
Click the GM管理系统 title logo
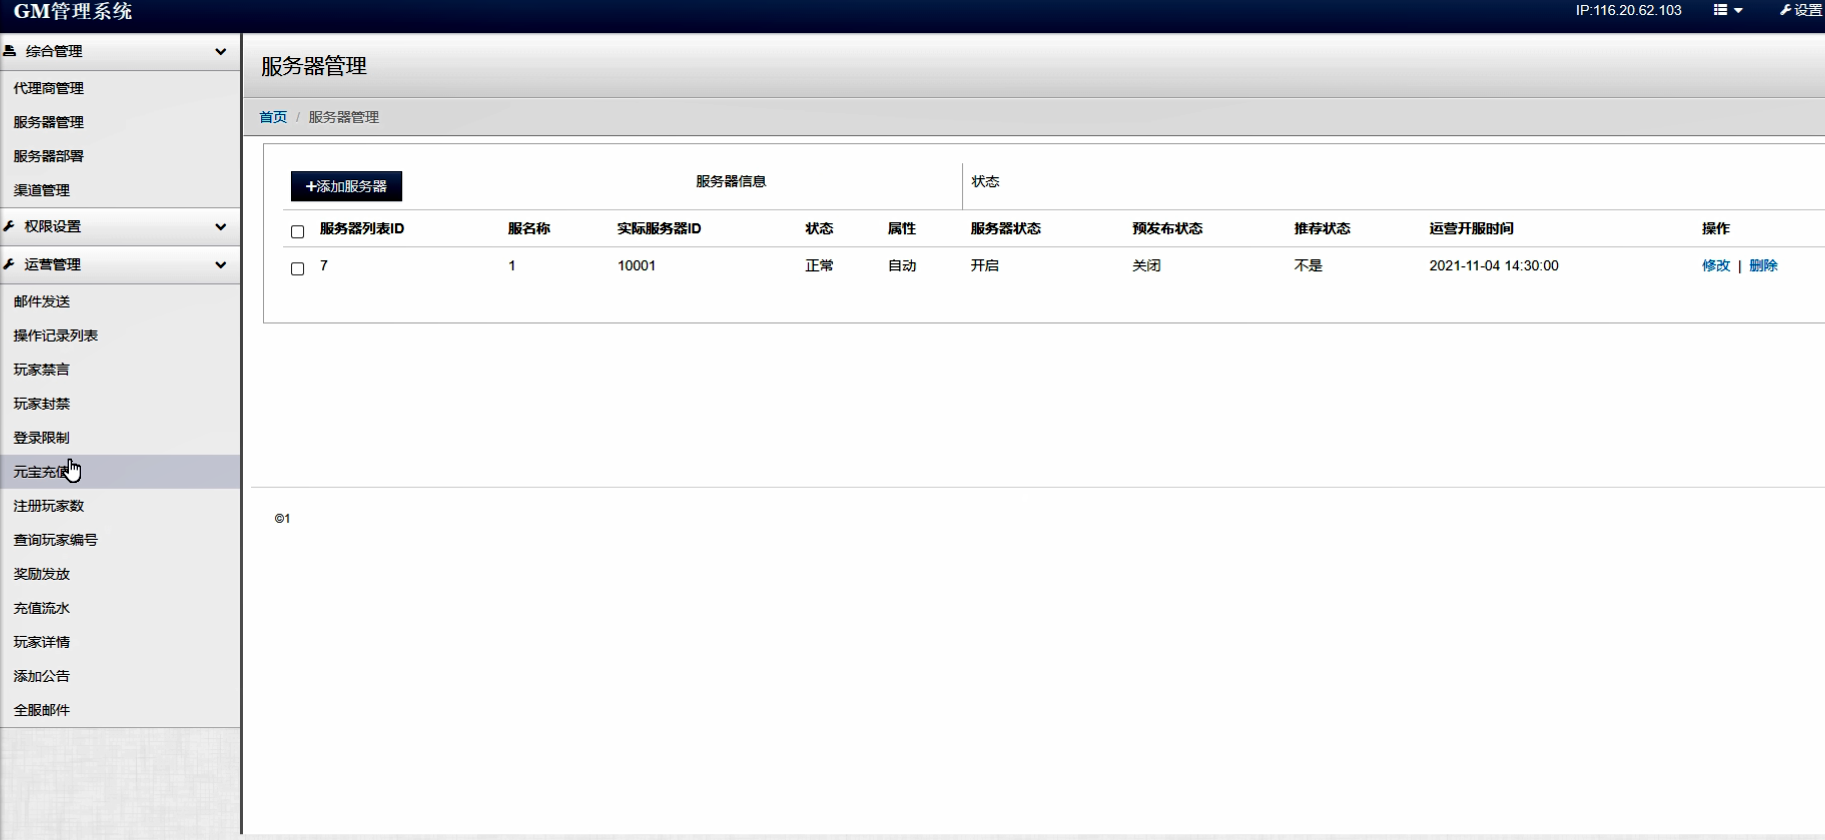coord(73,11)
